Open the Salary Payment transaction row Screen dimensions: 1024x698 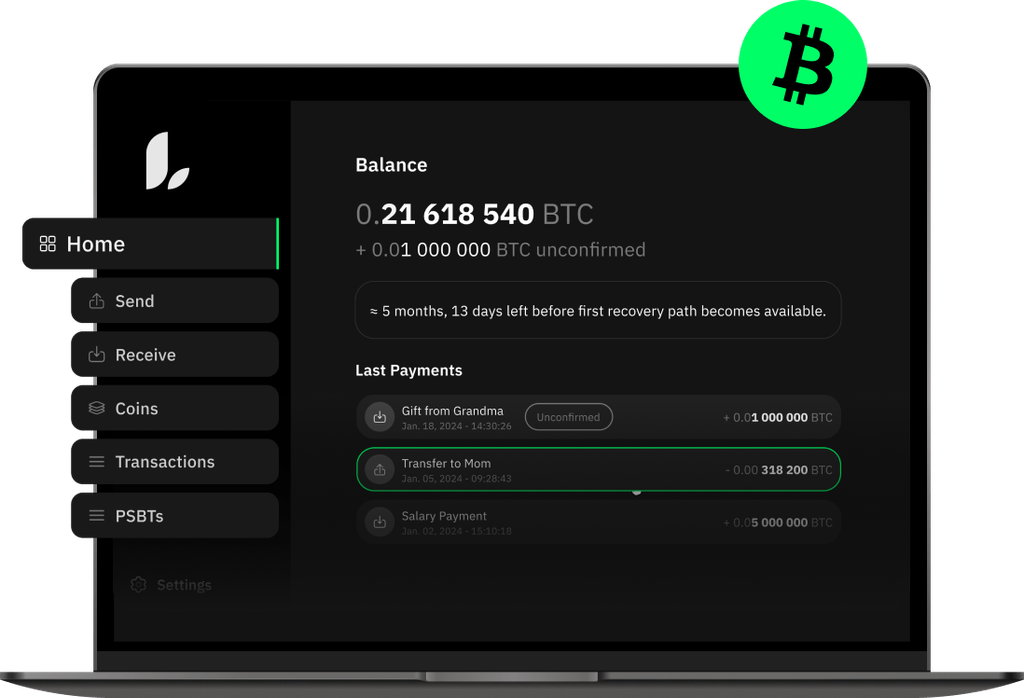point(598,522)
